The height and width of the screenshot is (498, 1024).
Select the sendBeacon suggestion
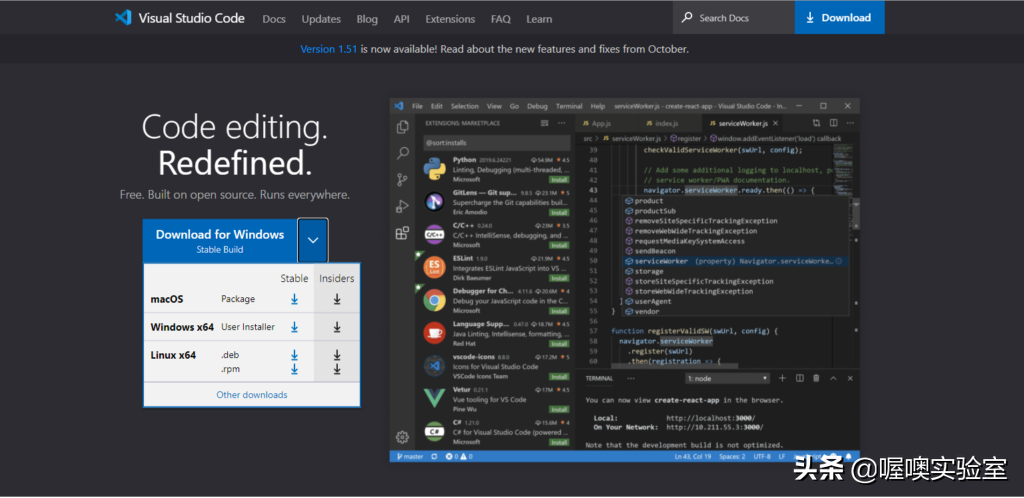pyautogui.click(x=736, y=251)
